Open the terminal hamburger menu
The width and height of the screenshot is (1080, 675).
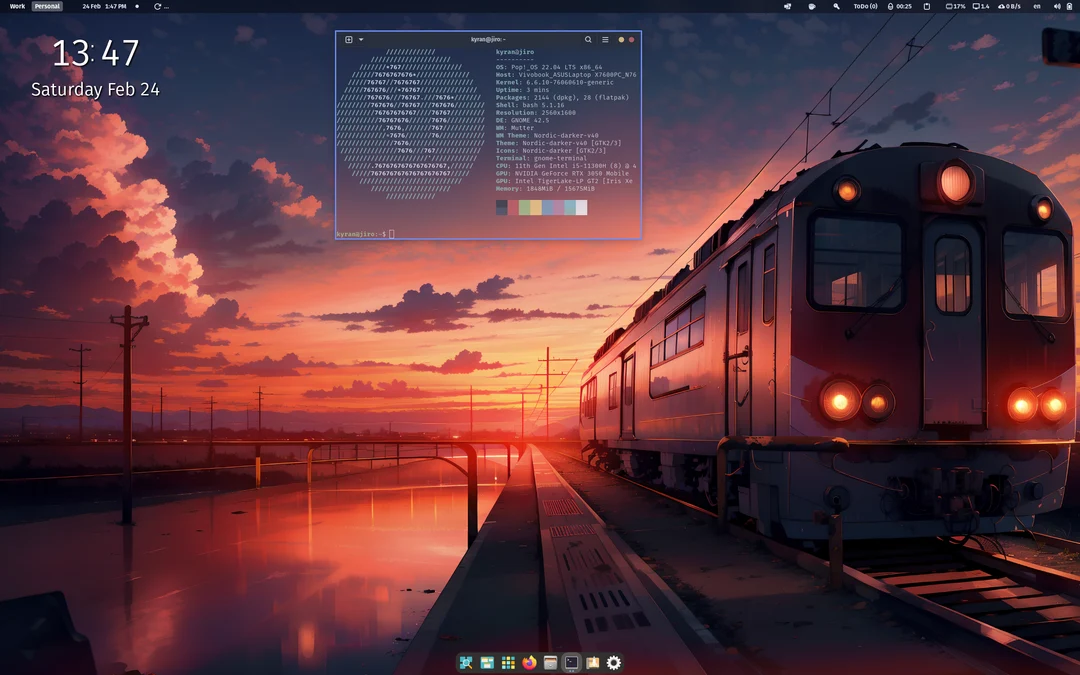[x=605, y=39]
